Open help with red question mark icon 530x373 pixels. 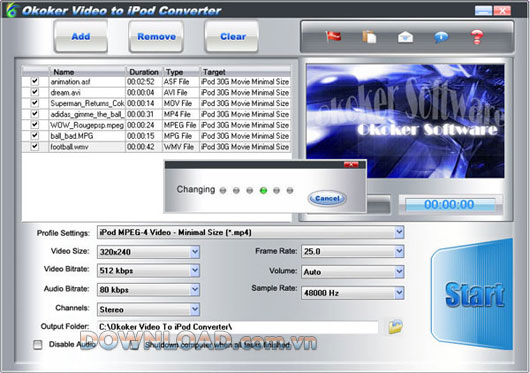click(x=477, y=37)
